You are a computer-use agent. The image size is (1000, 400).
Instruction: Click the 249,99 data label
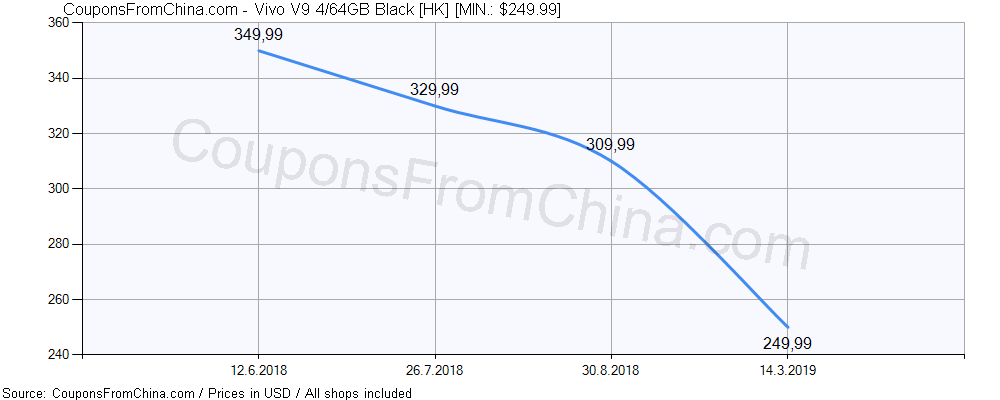(x=787, y=344)
